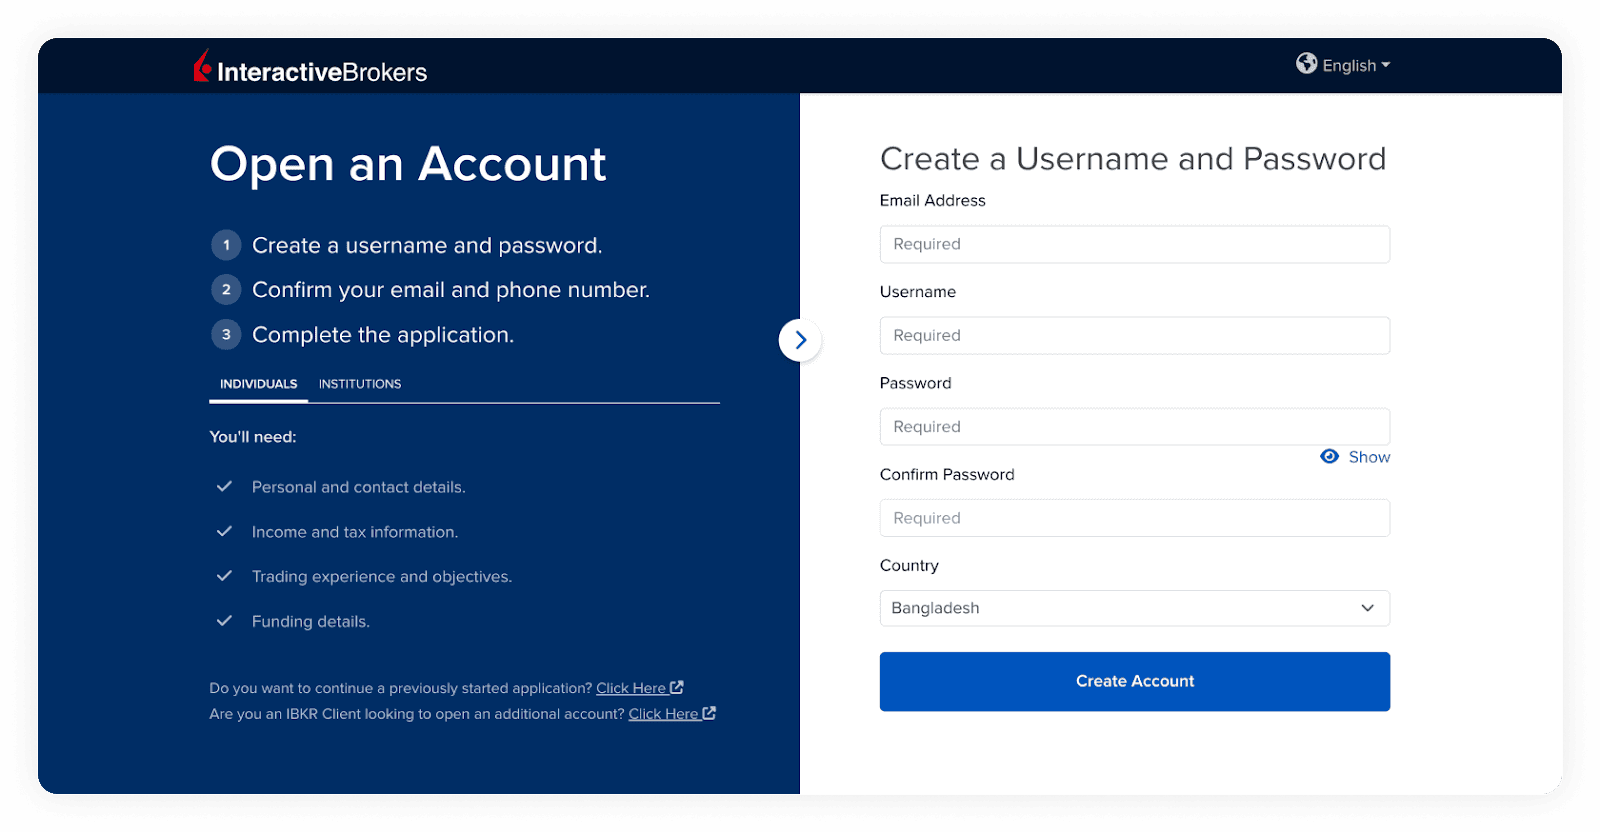The image size is (1600, 832).
Task: Click the Interactive Brokers logo
Action: 310,68
